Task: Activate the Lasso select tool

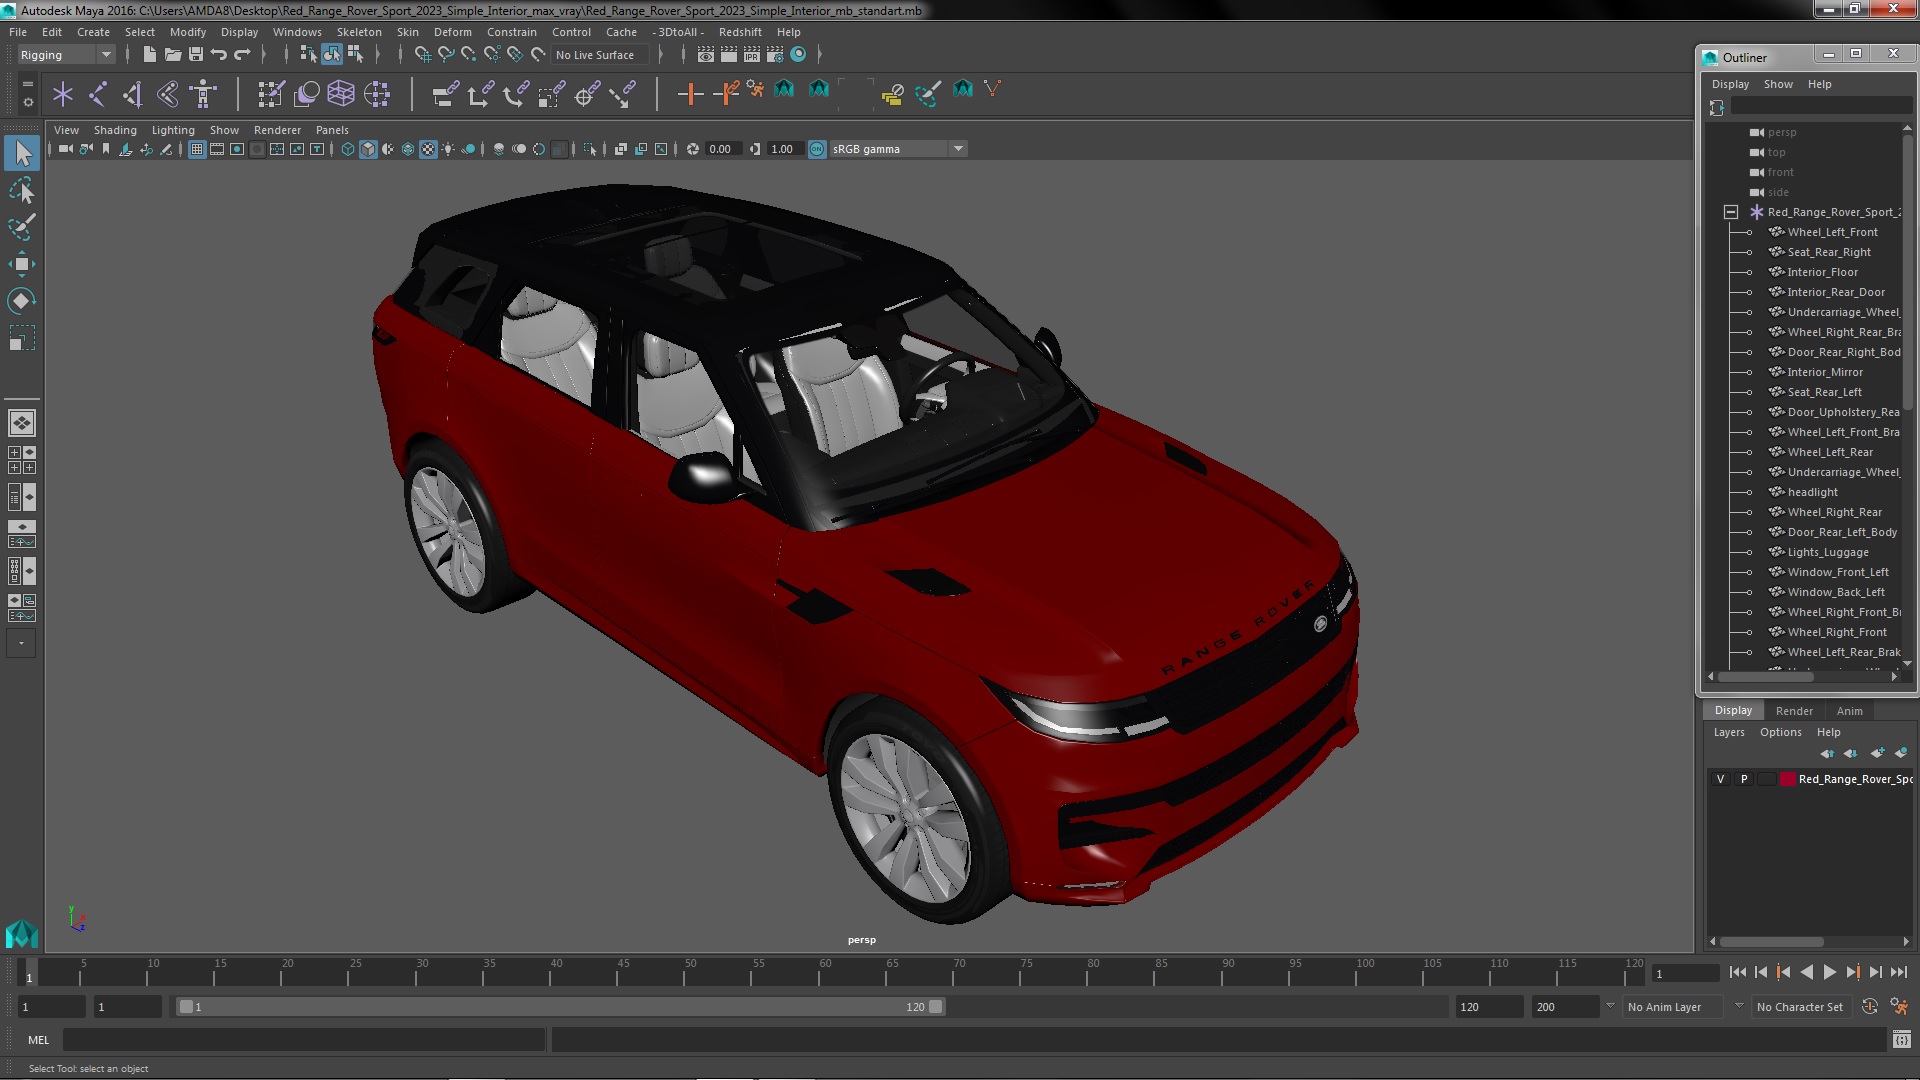Action: [21, 190]
